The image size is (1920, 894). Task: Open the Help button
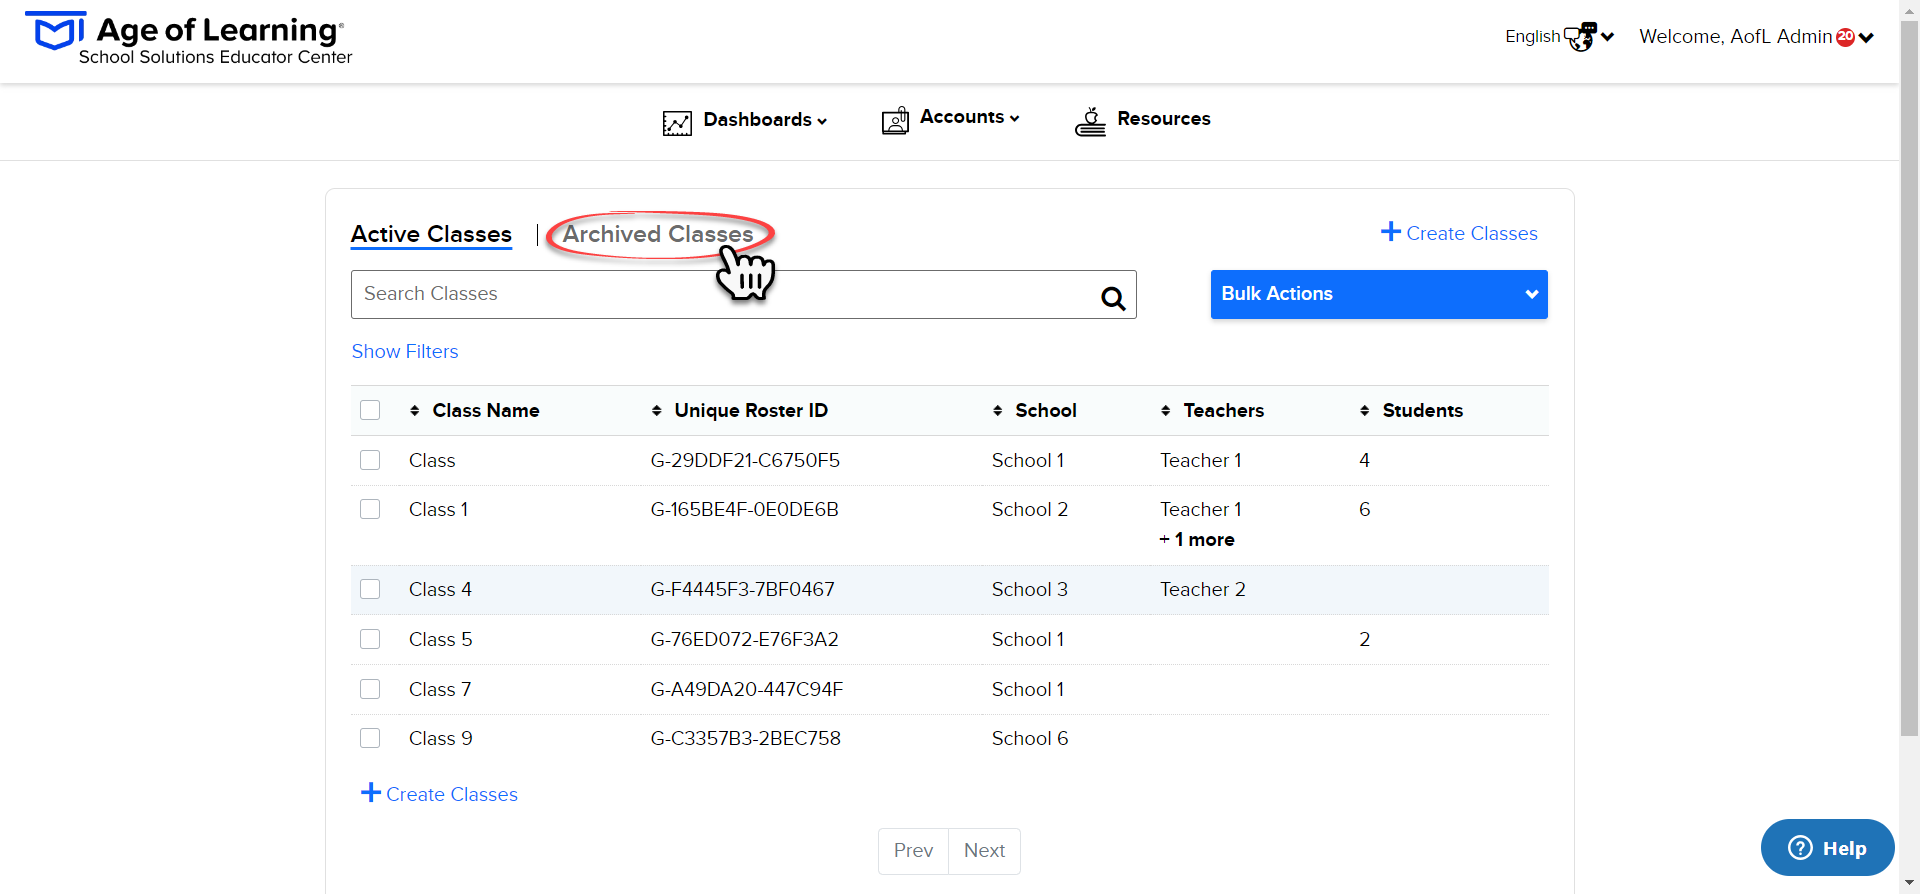click(x=1827, y=848)
